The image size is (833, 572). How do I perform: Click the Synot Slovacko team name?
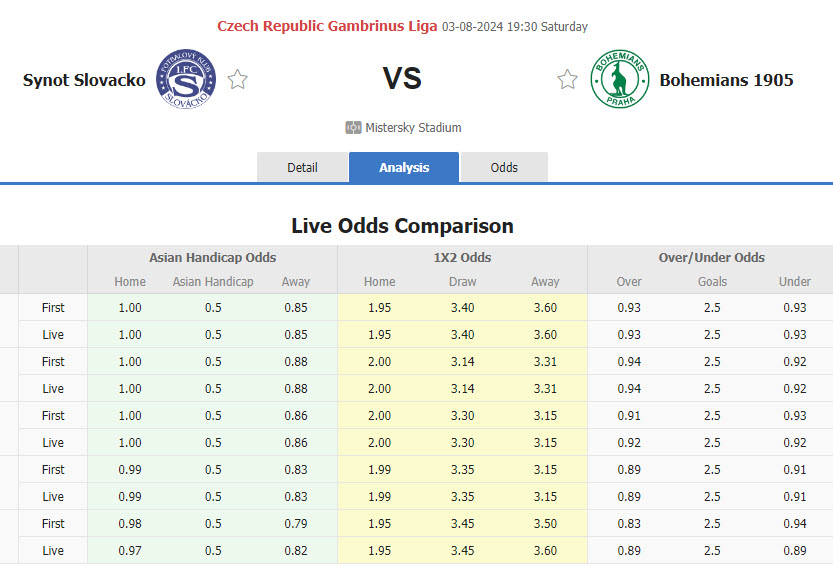pyautogui.click(x=84, y=80)
